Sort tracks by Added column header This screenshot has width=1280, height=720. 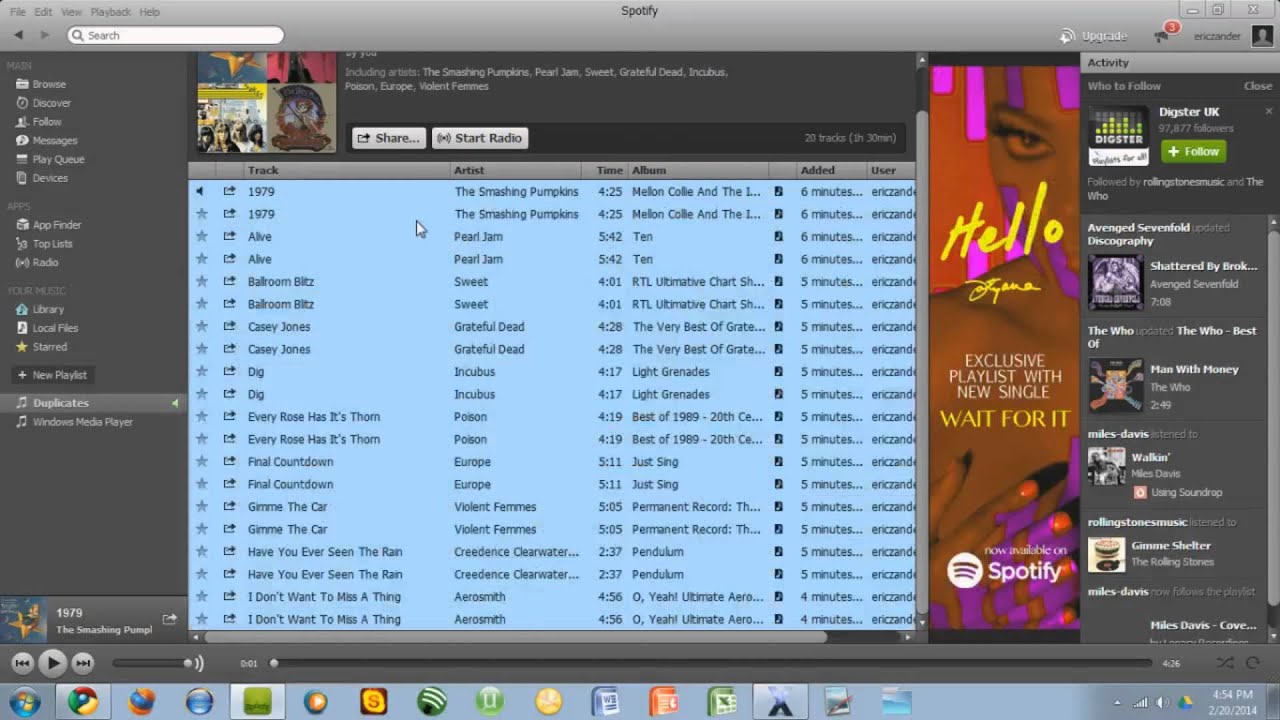coord(831,170)
